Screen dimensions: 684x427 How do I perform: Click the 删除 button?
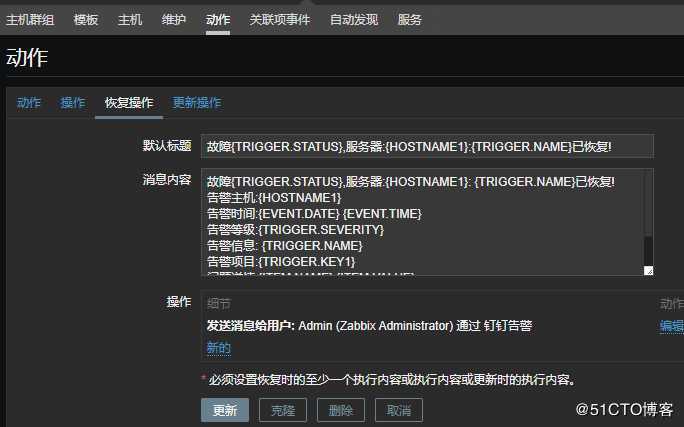click(341, 410)
